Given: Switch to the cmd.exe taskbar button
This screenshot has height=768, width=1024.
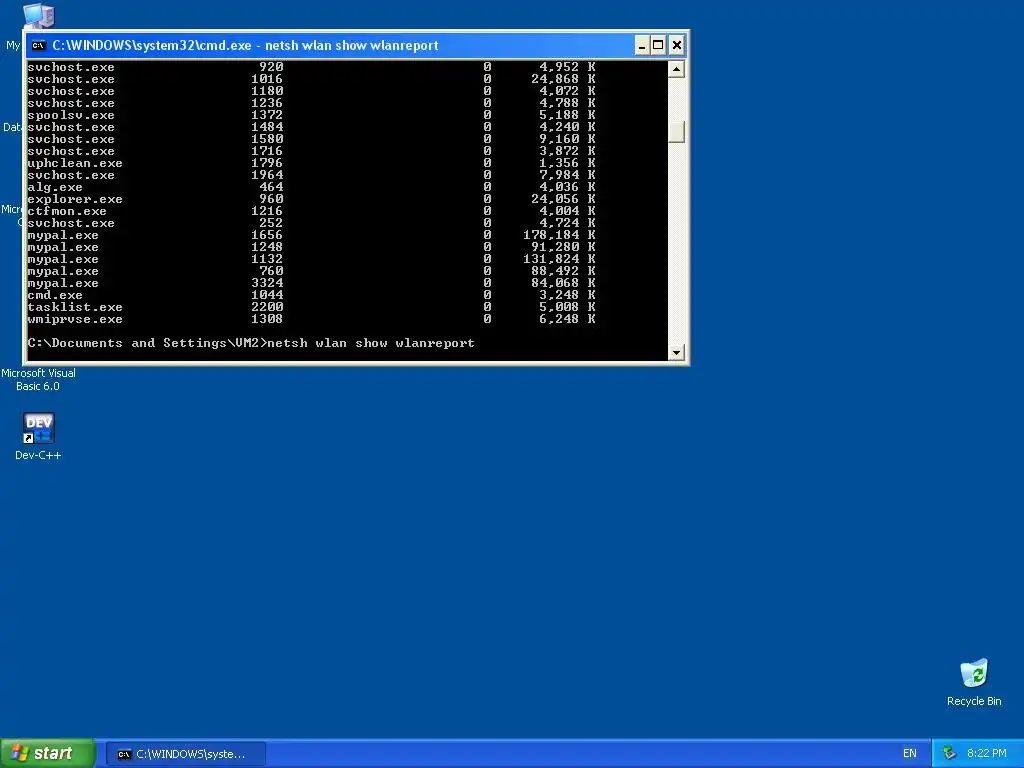Looking at the screenshot, I should click(x=186, y=754).
